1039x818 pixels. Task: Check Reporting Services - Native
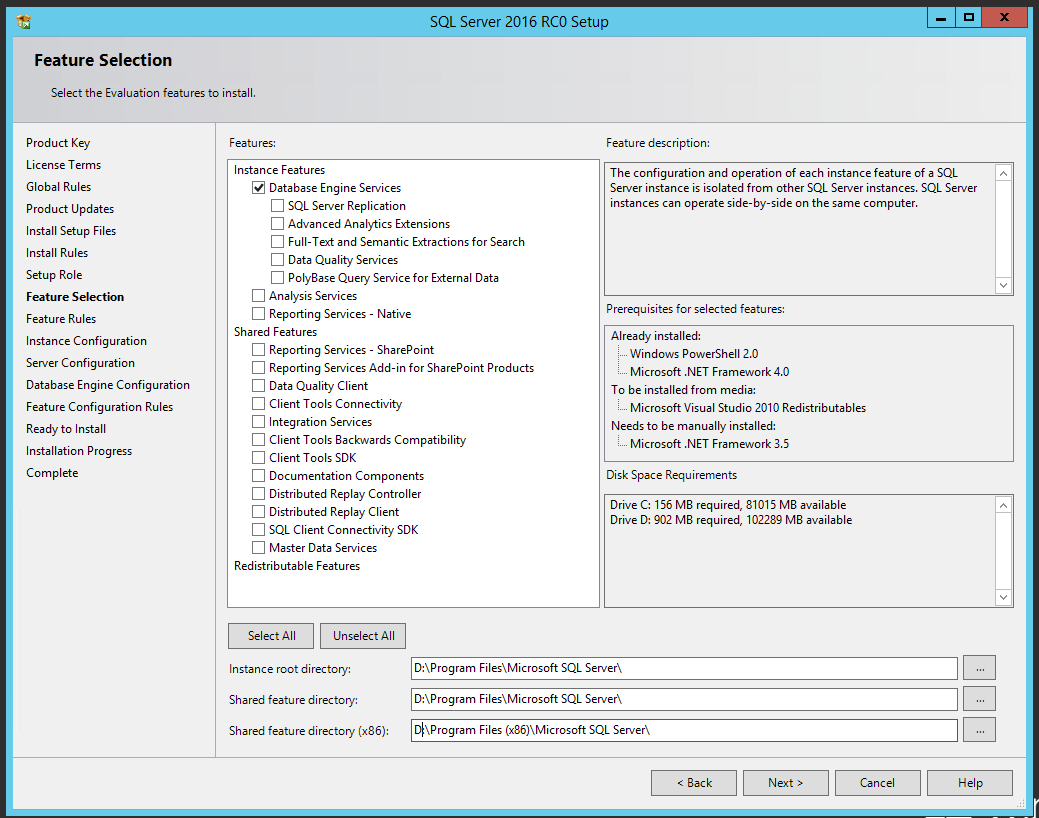pos(258,313)
